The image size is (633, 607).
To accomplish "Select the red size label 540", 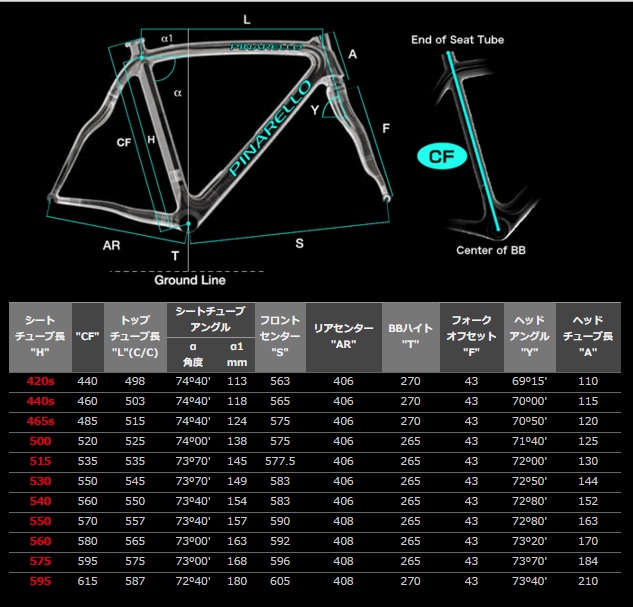I will pyautogui.click(x=40, y=501).
